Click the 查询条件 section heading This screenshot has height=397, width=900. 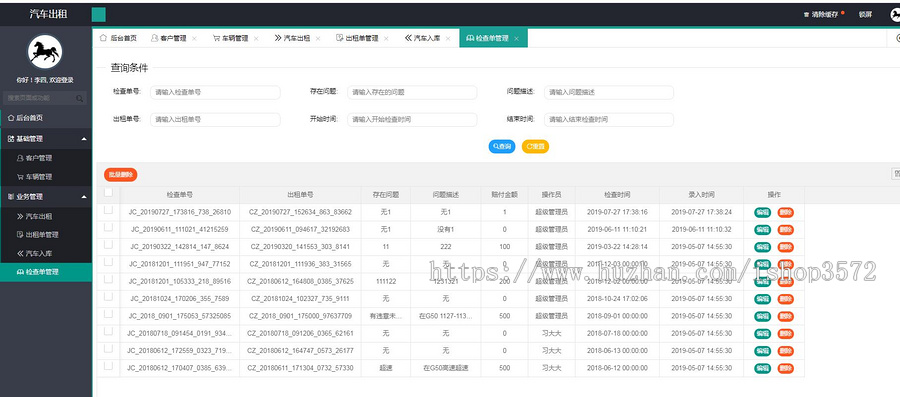(x=129, y=68)
